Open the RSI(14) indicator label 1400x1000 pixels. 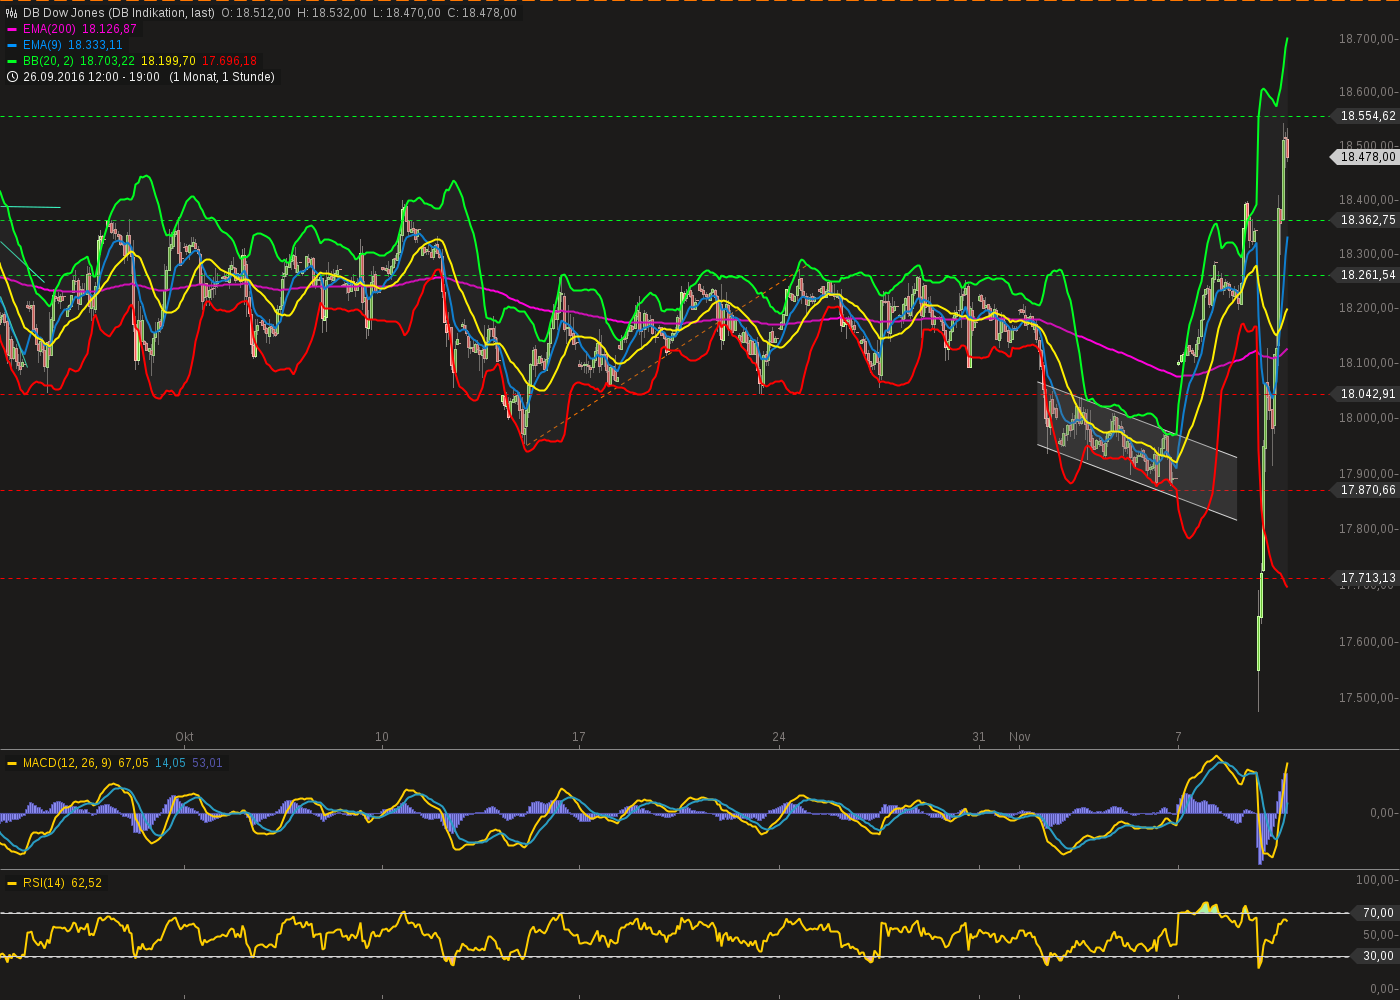click(x=44, y=883)
